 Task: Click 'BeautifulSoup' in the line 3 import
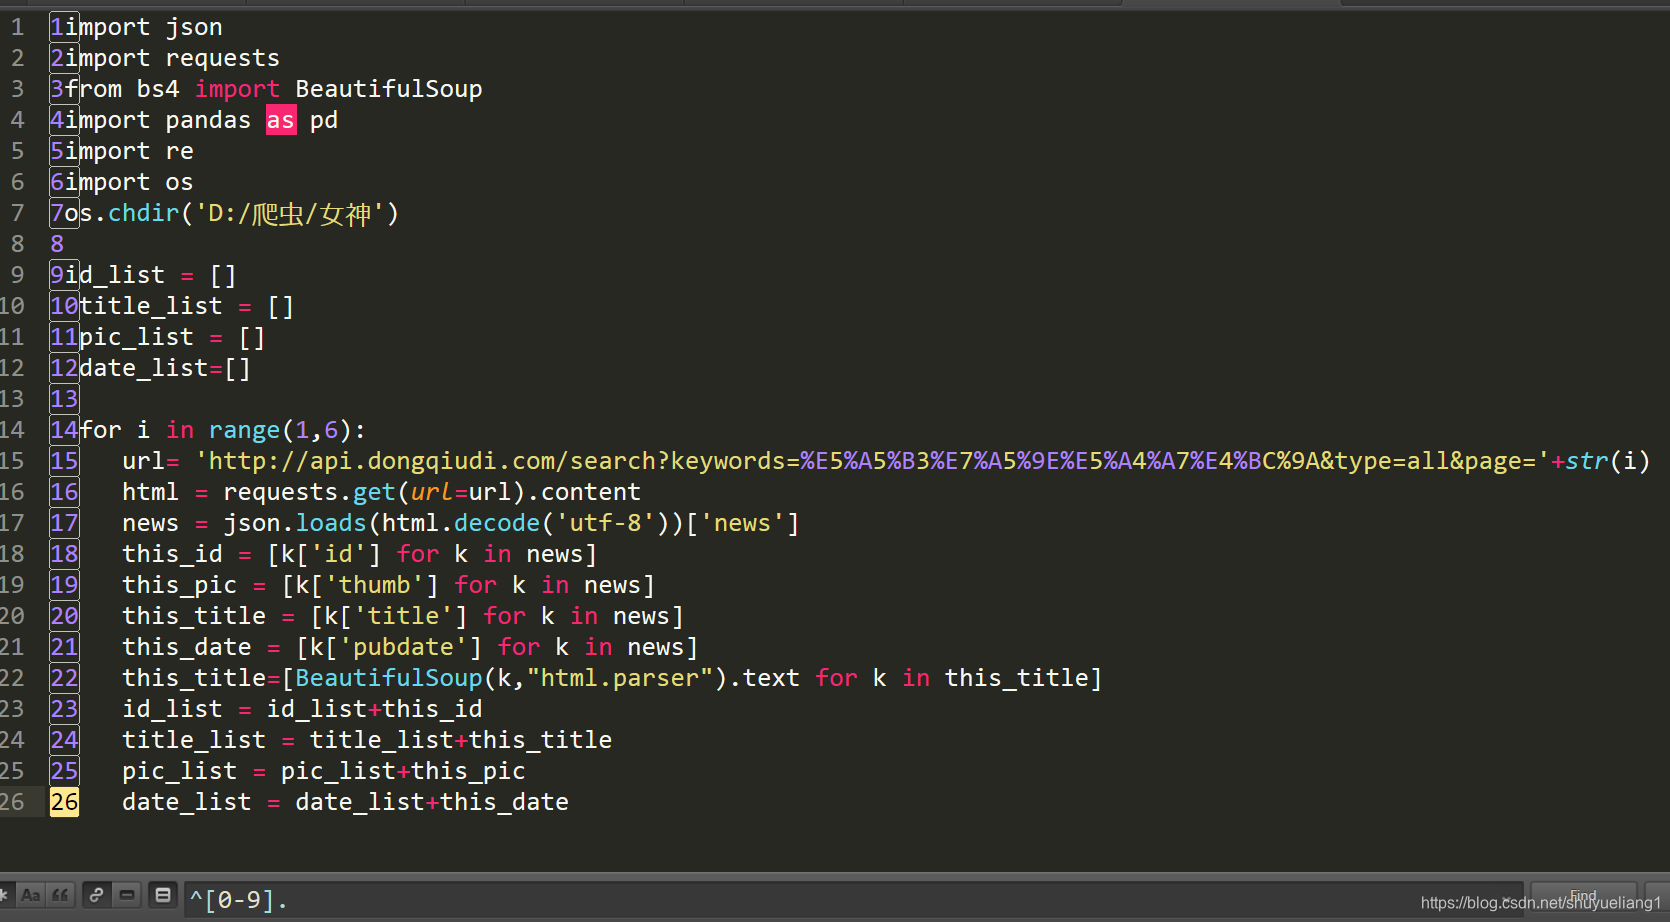pyautogui.click(x=389, y=89)
